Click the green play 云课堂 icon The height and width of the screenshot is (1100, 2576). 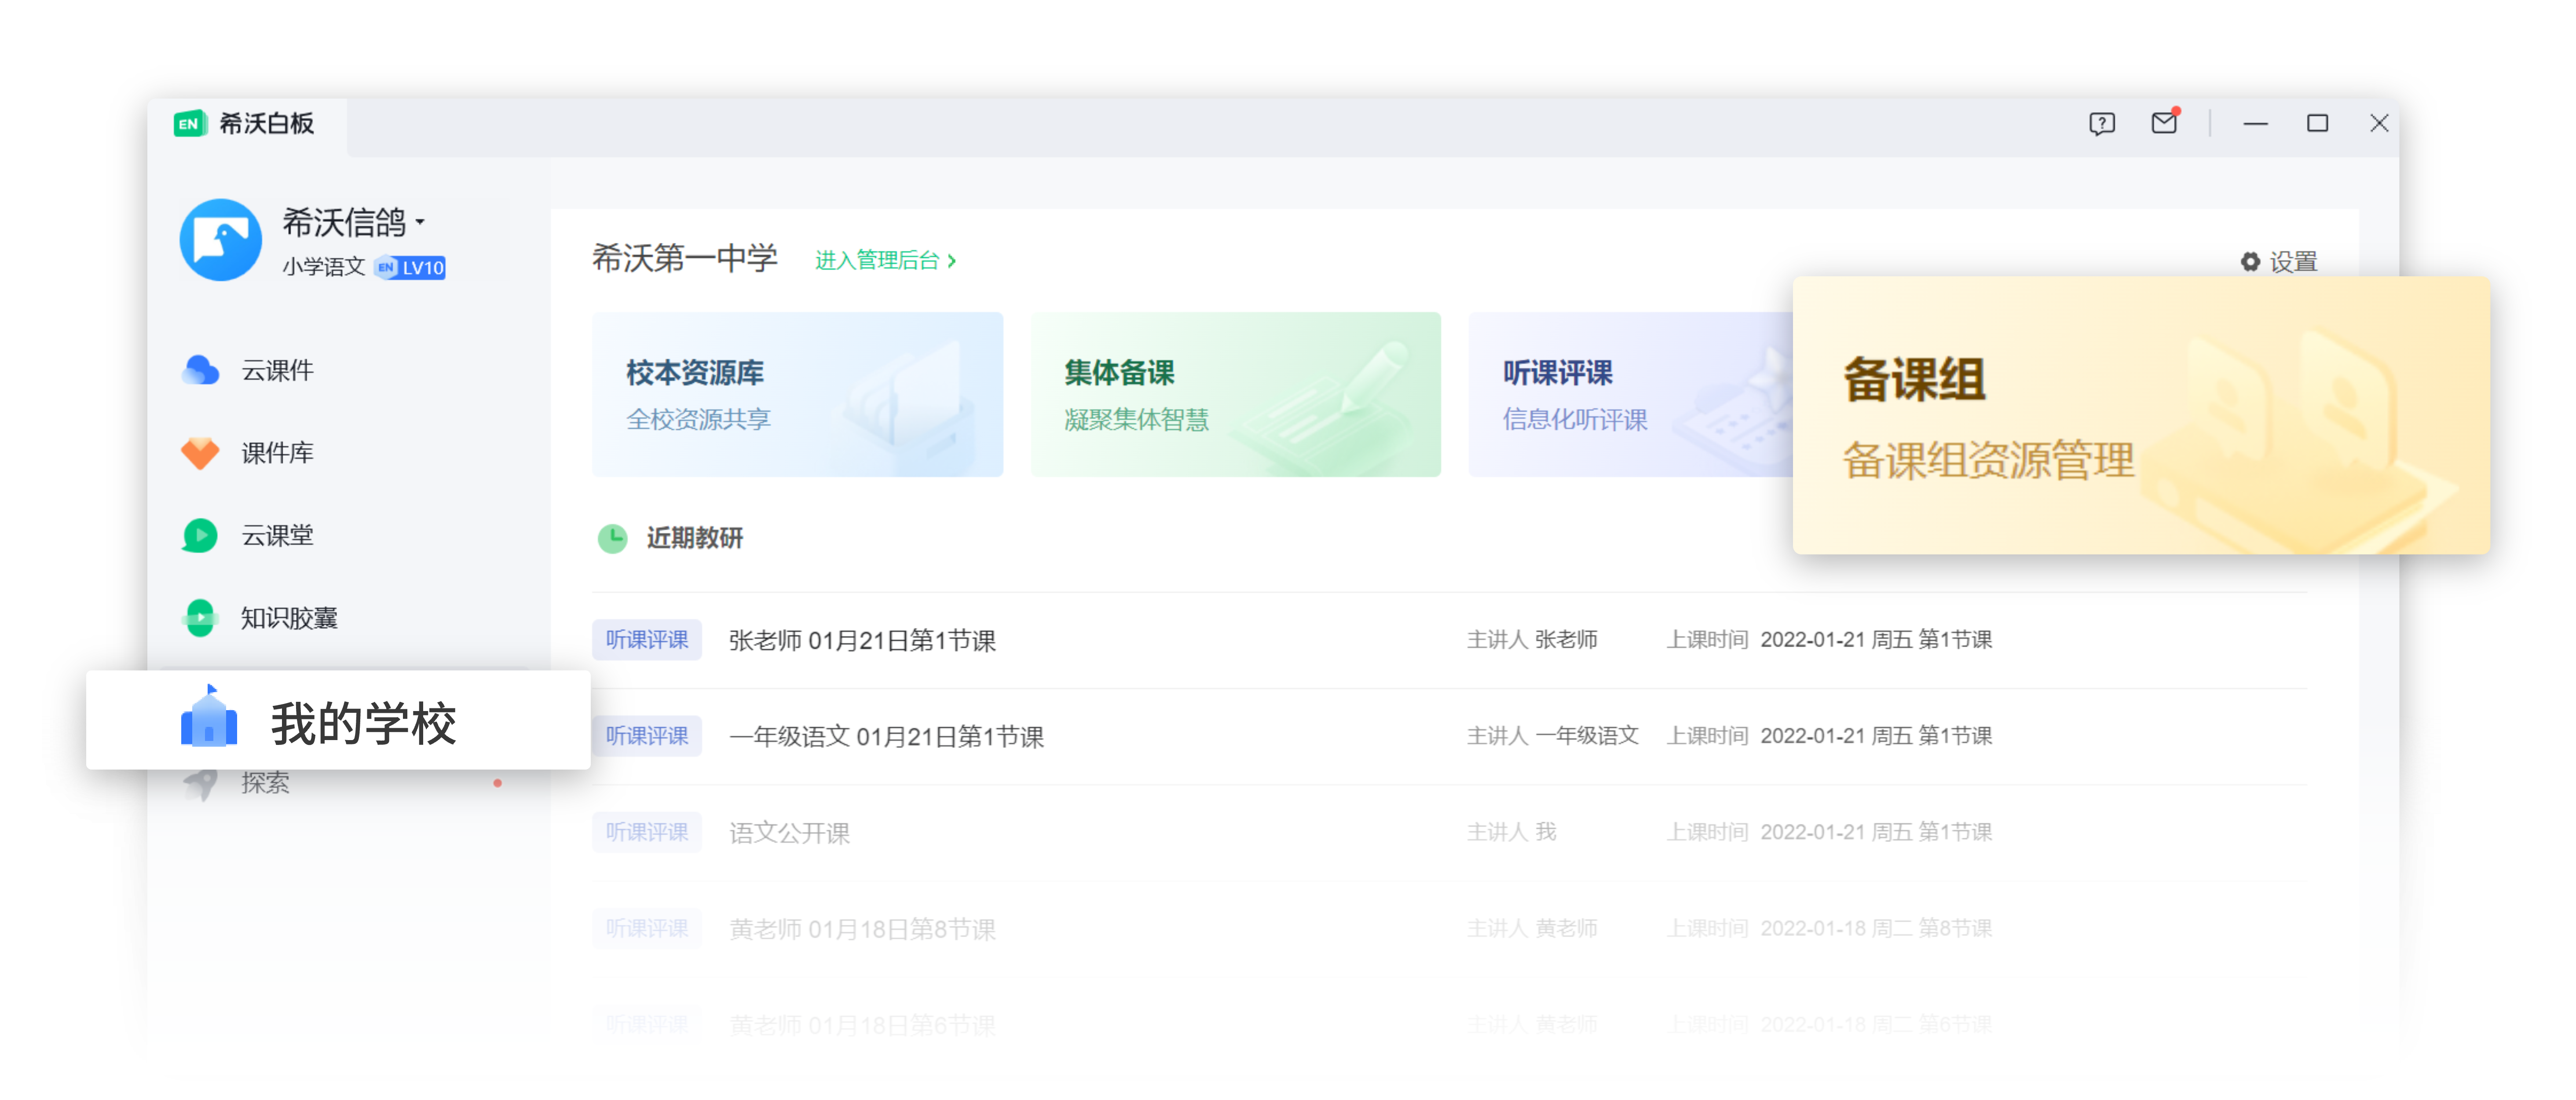pos(200,536)
